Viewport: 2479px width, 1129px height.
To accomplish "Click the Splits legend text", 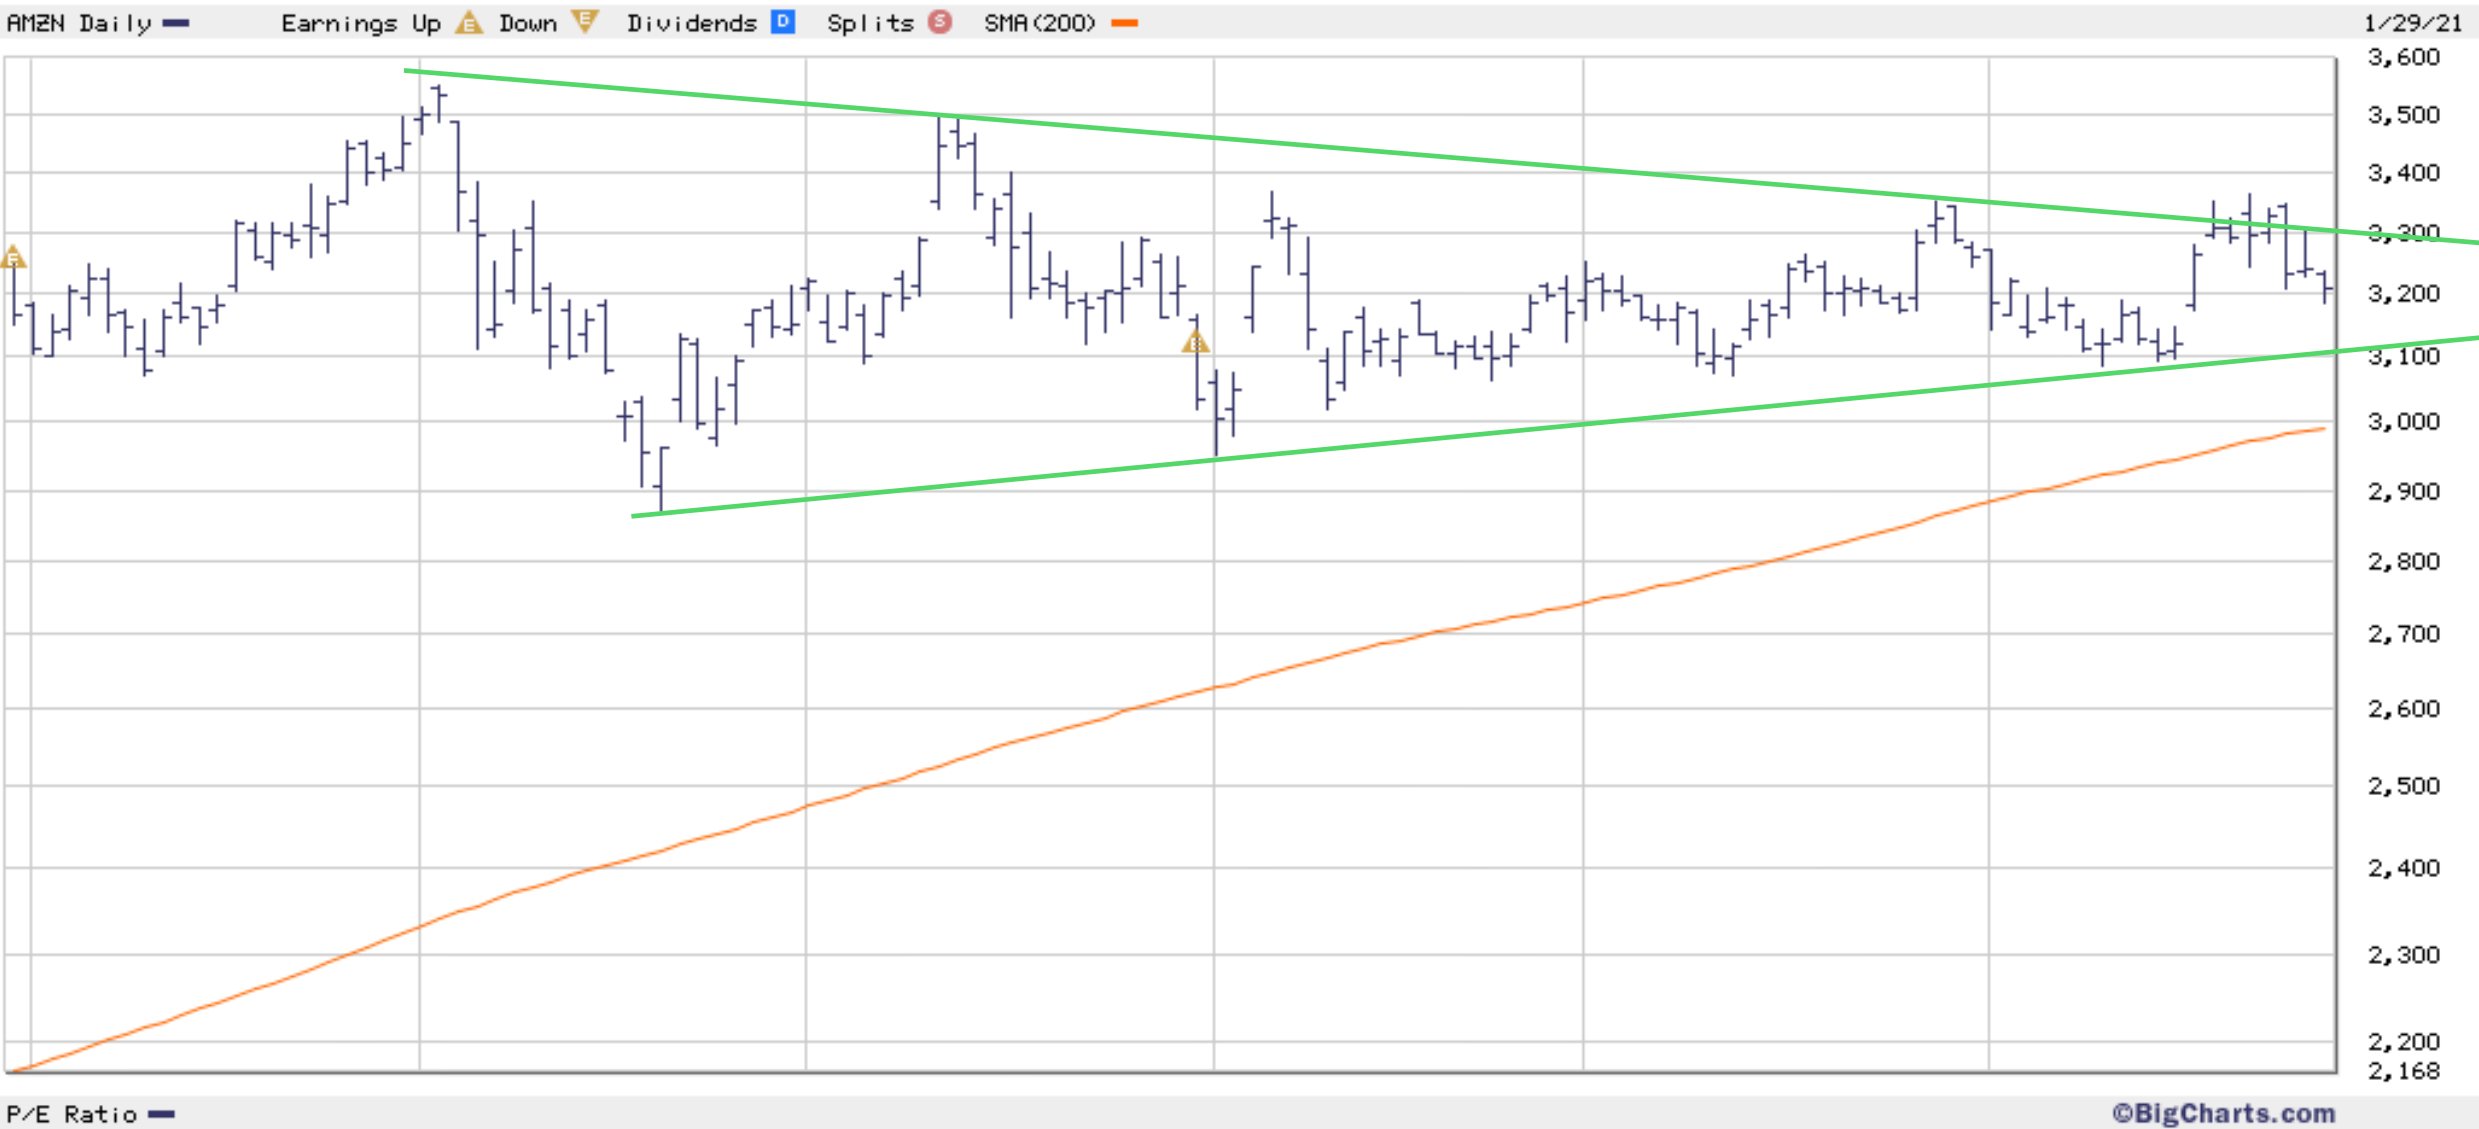I will tap(870, 23).
